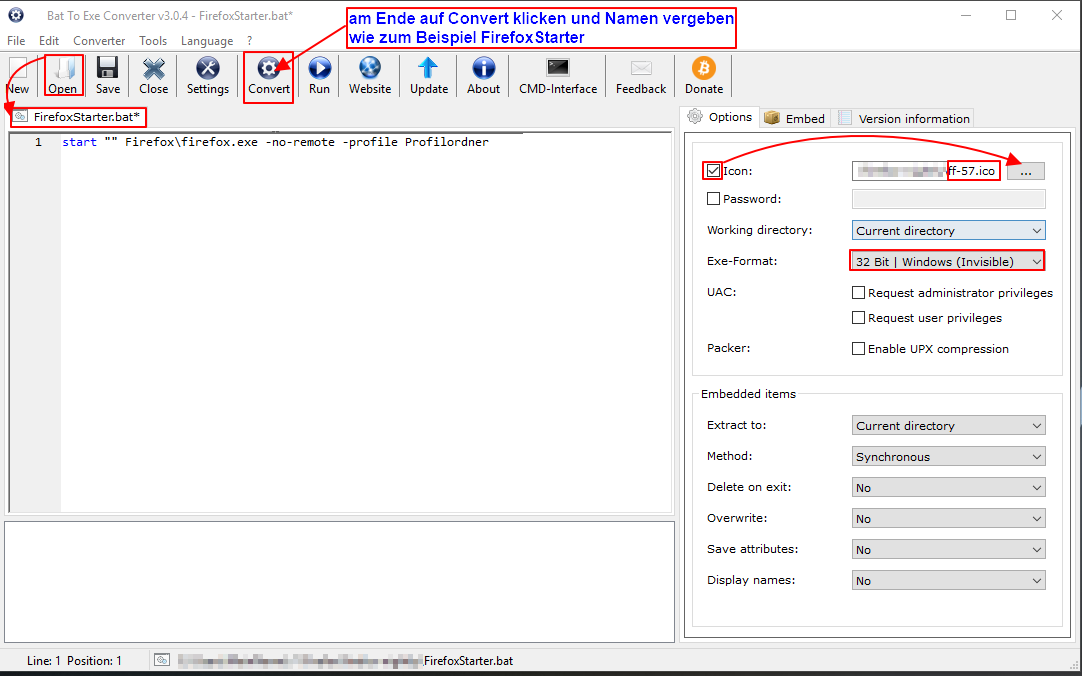Image resolution: width=1082 pixels, height=676 pixels.
Task: Switch to the Version information tab
Action: coord(904,119)
